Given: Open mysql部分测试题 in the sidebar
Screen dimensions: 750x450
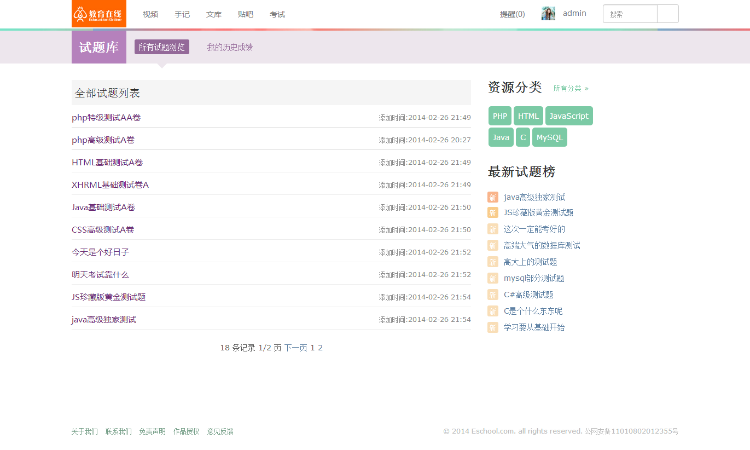Looking at the screenshot, I should click(534, 278).
